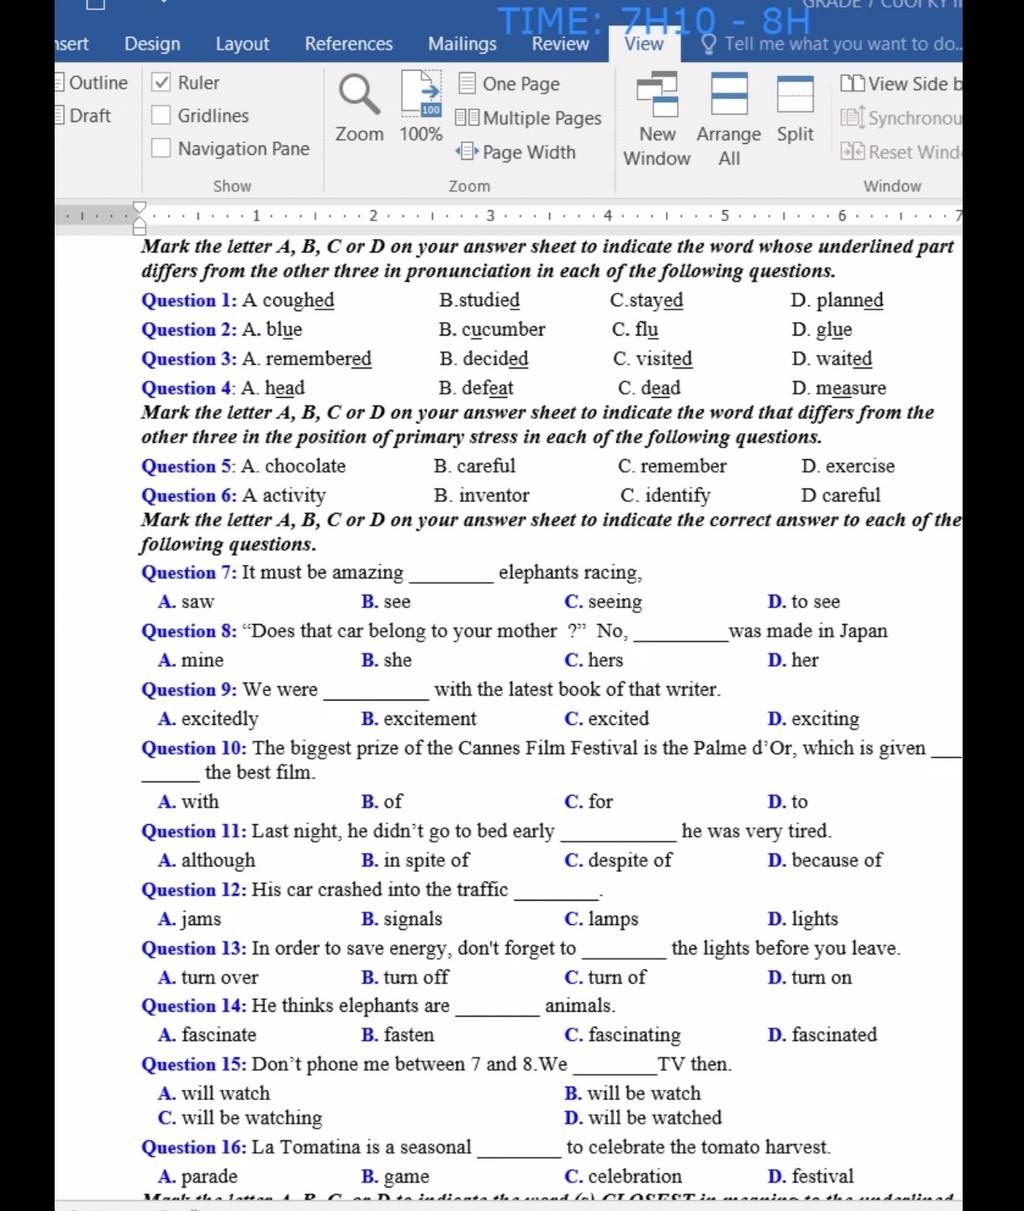The image size is (1024, 1211).
Task: Open the Mailings ribbon tab
Action: (x=462, y=44)
